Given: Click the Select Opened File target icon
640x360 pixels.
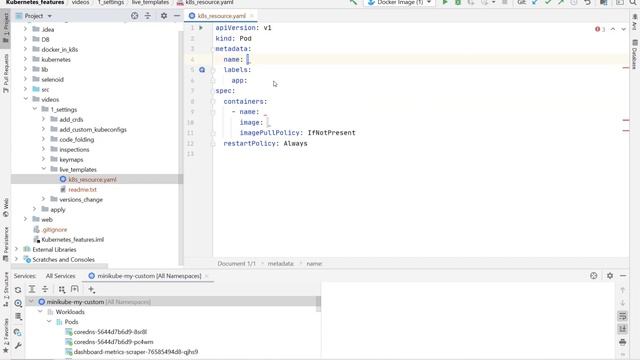Looking at the screenshot, I should click(134, 16).
